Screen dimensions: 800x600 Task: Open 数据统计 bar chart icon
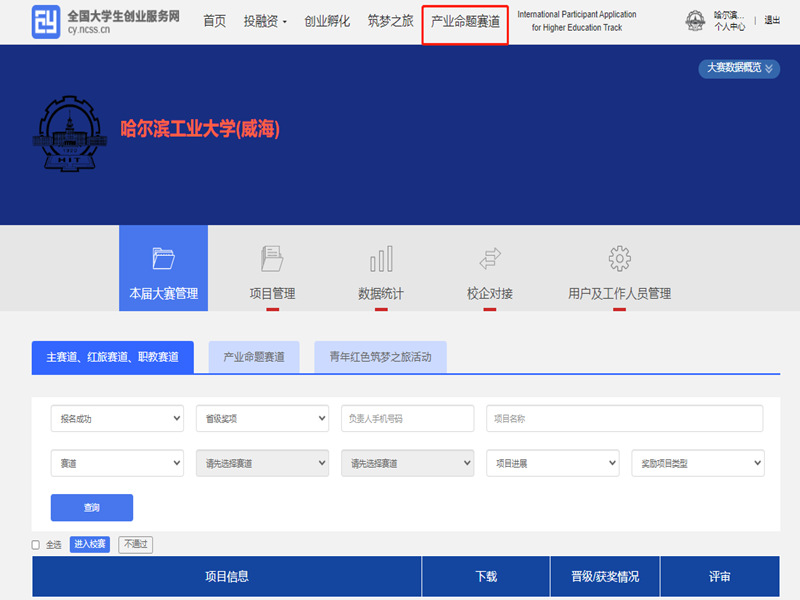point(380,259)
